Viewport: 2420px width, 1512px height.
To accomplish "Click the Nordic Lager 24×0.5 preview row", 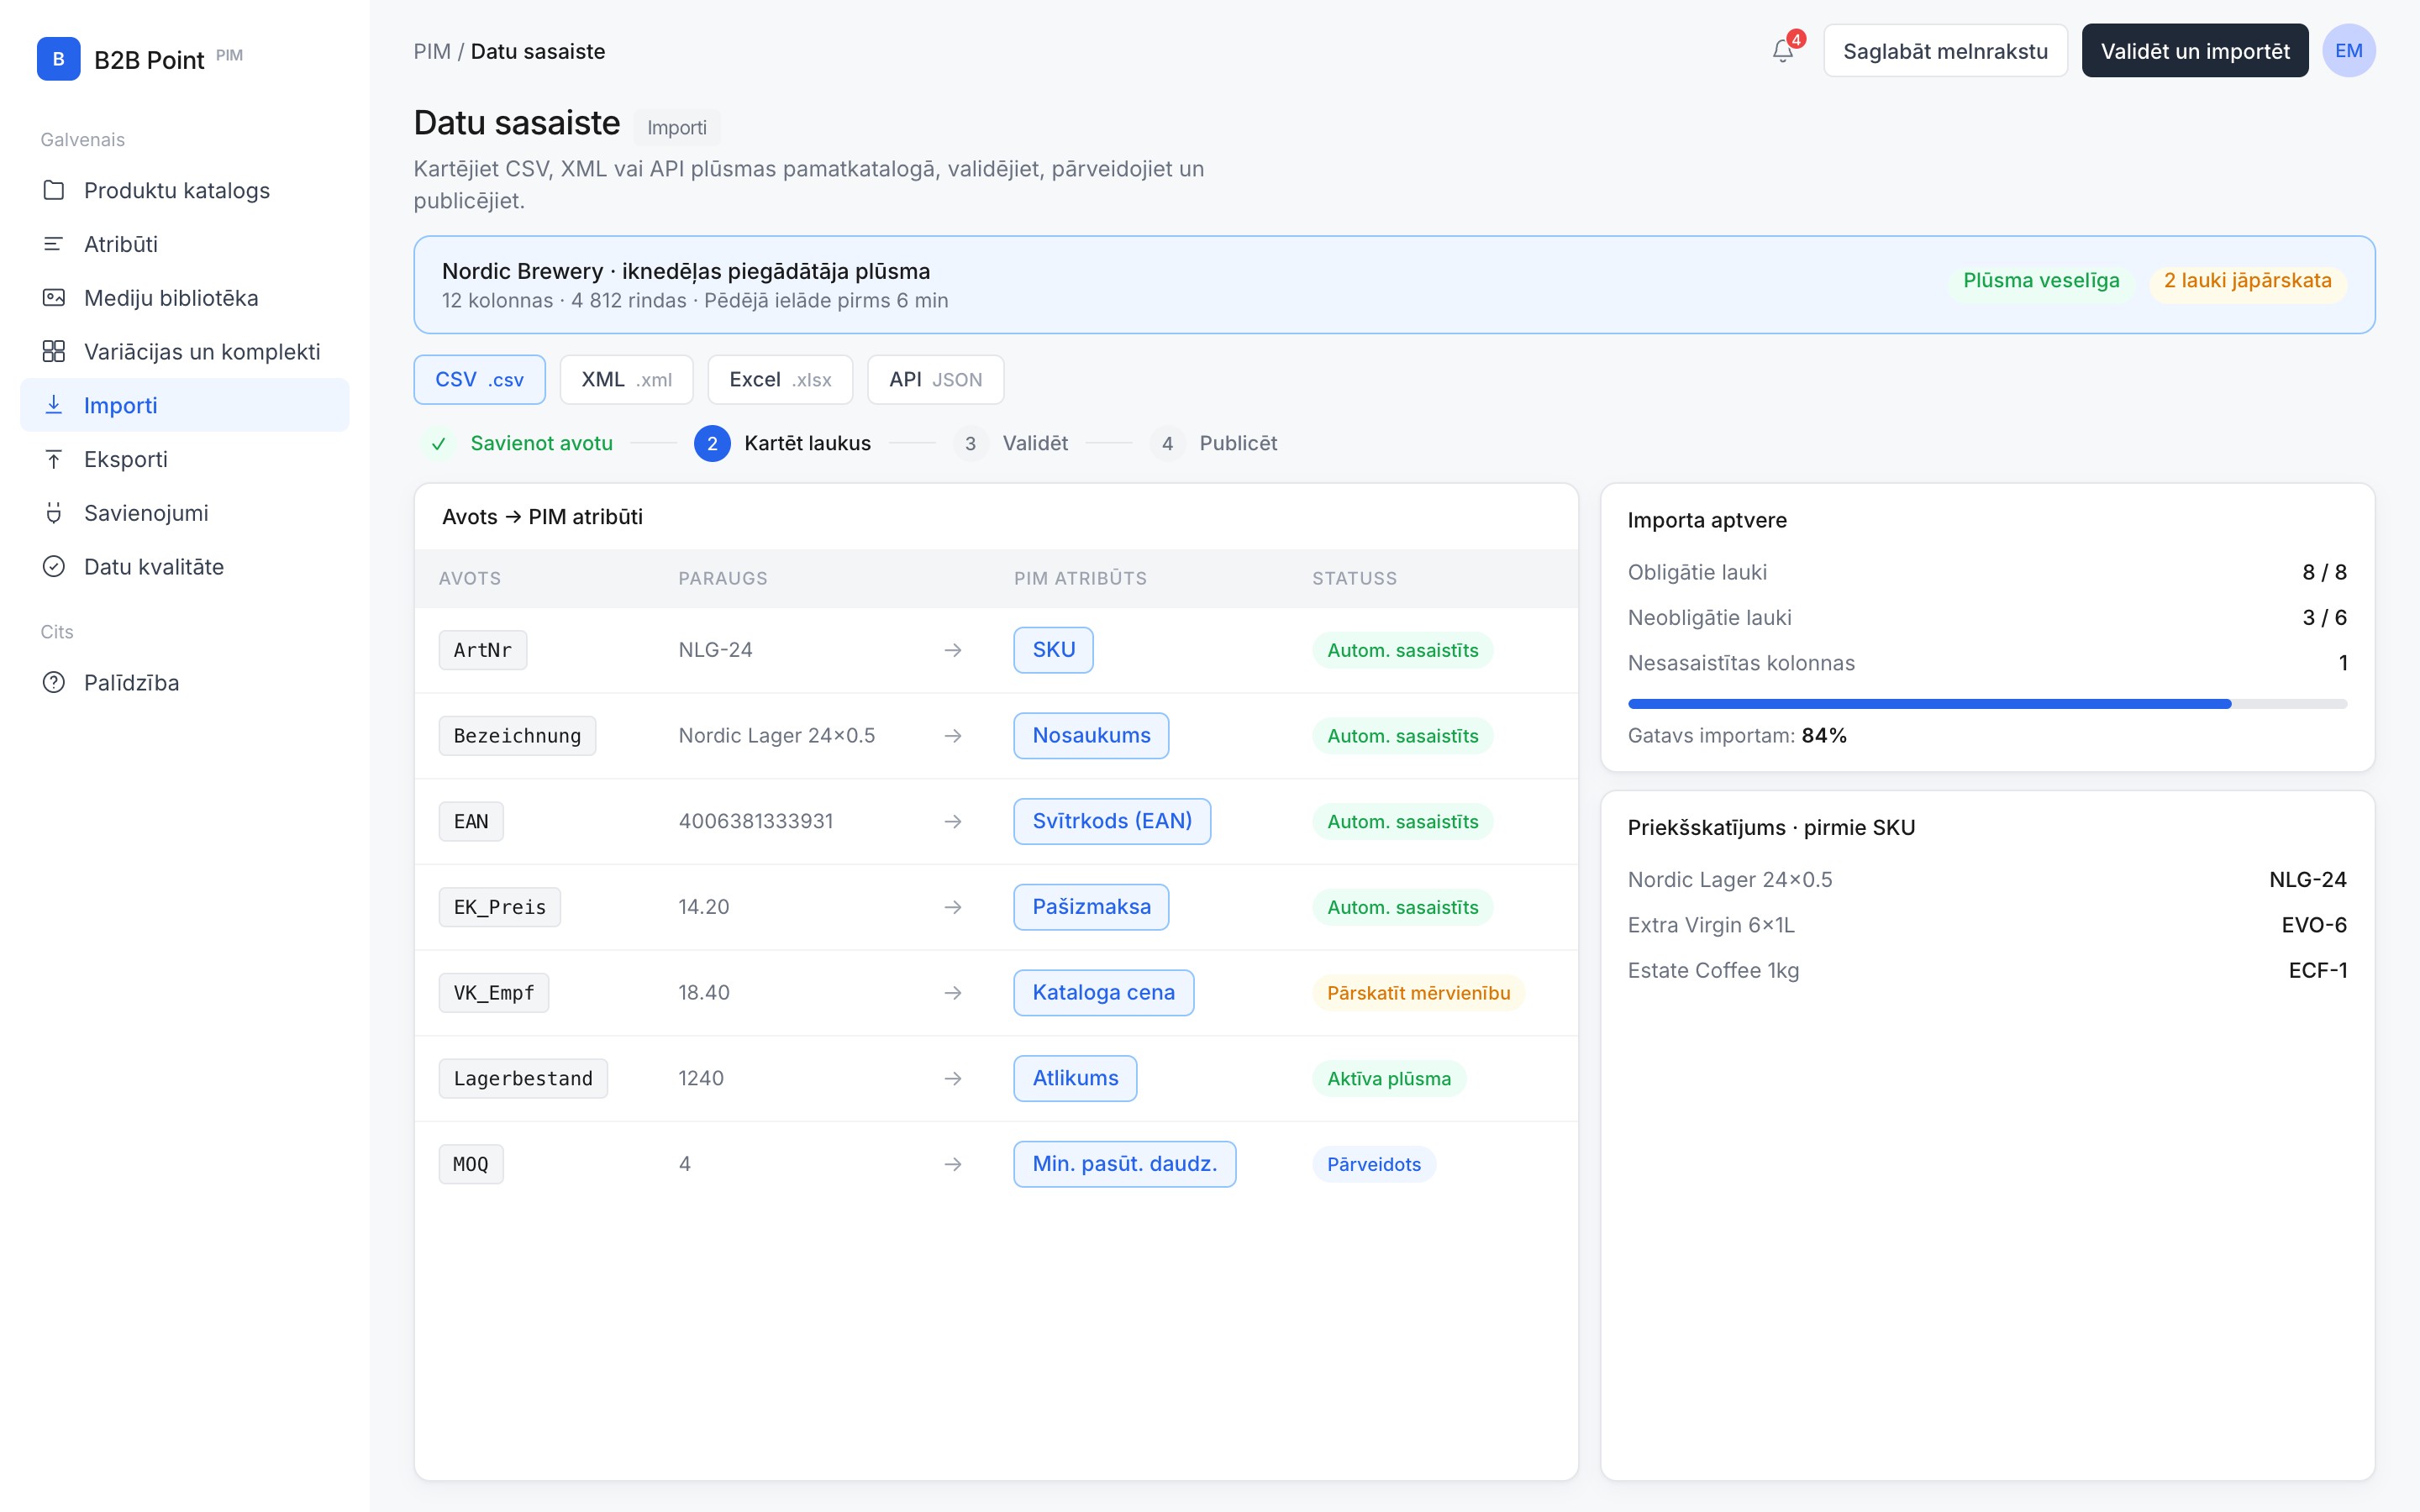I will (1987, 880).
